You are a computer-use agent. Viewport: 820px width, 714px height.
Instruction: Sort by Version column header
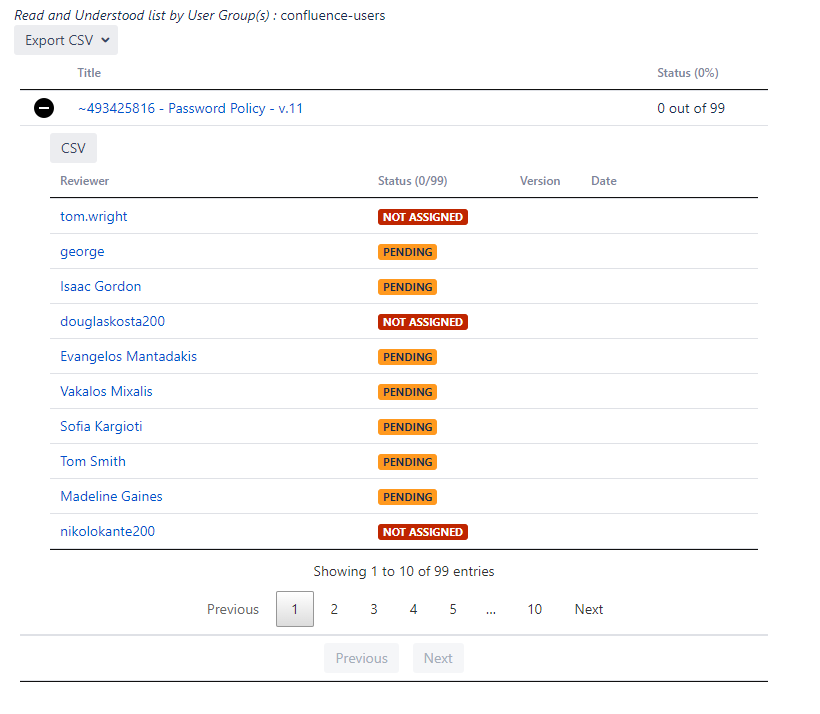coord(540,181)
